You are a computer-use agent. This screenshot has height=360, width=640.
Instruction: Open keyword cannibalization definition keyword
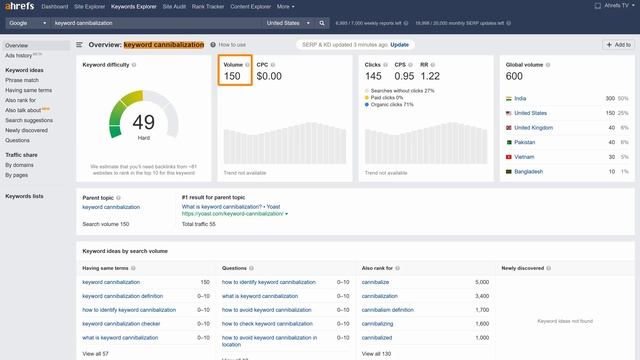click(122, 296)
